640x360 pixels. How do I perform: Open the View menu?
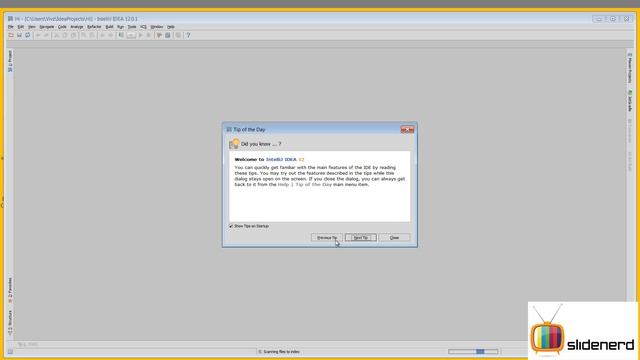click(x=32, y=27)
